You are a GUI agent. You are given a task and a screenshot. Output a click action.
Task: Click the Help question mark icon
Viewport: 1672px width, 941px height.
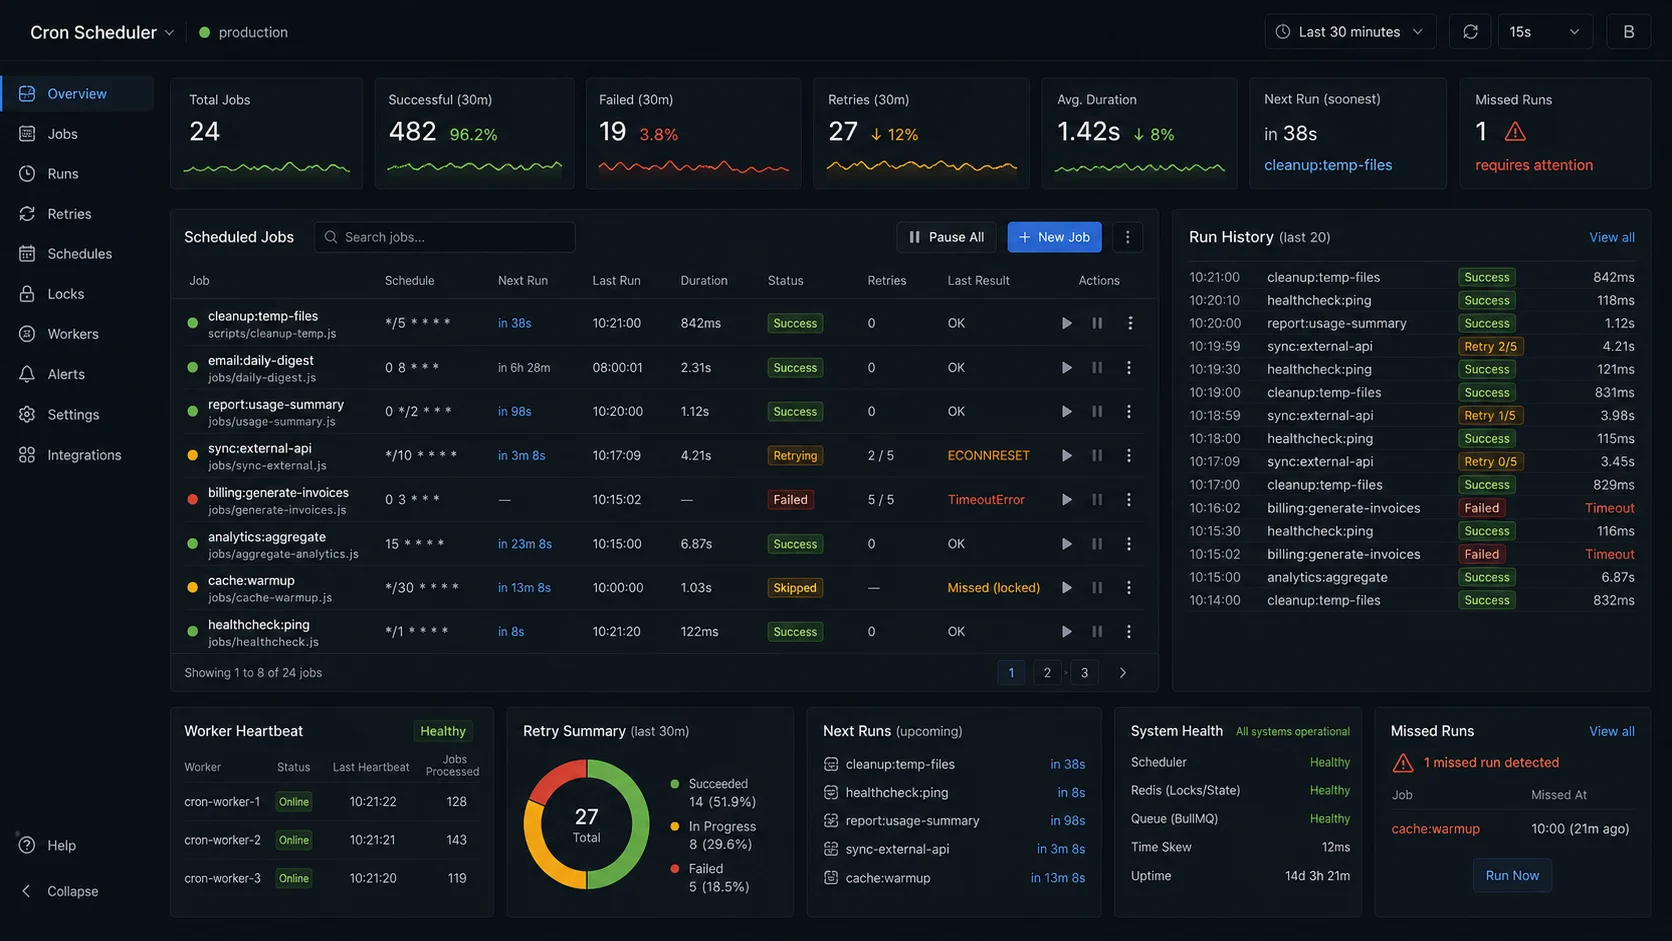pyautogui.click(x=27, y=845)
